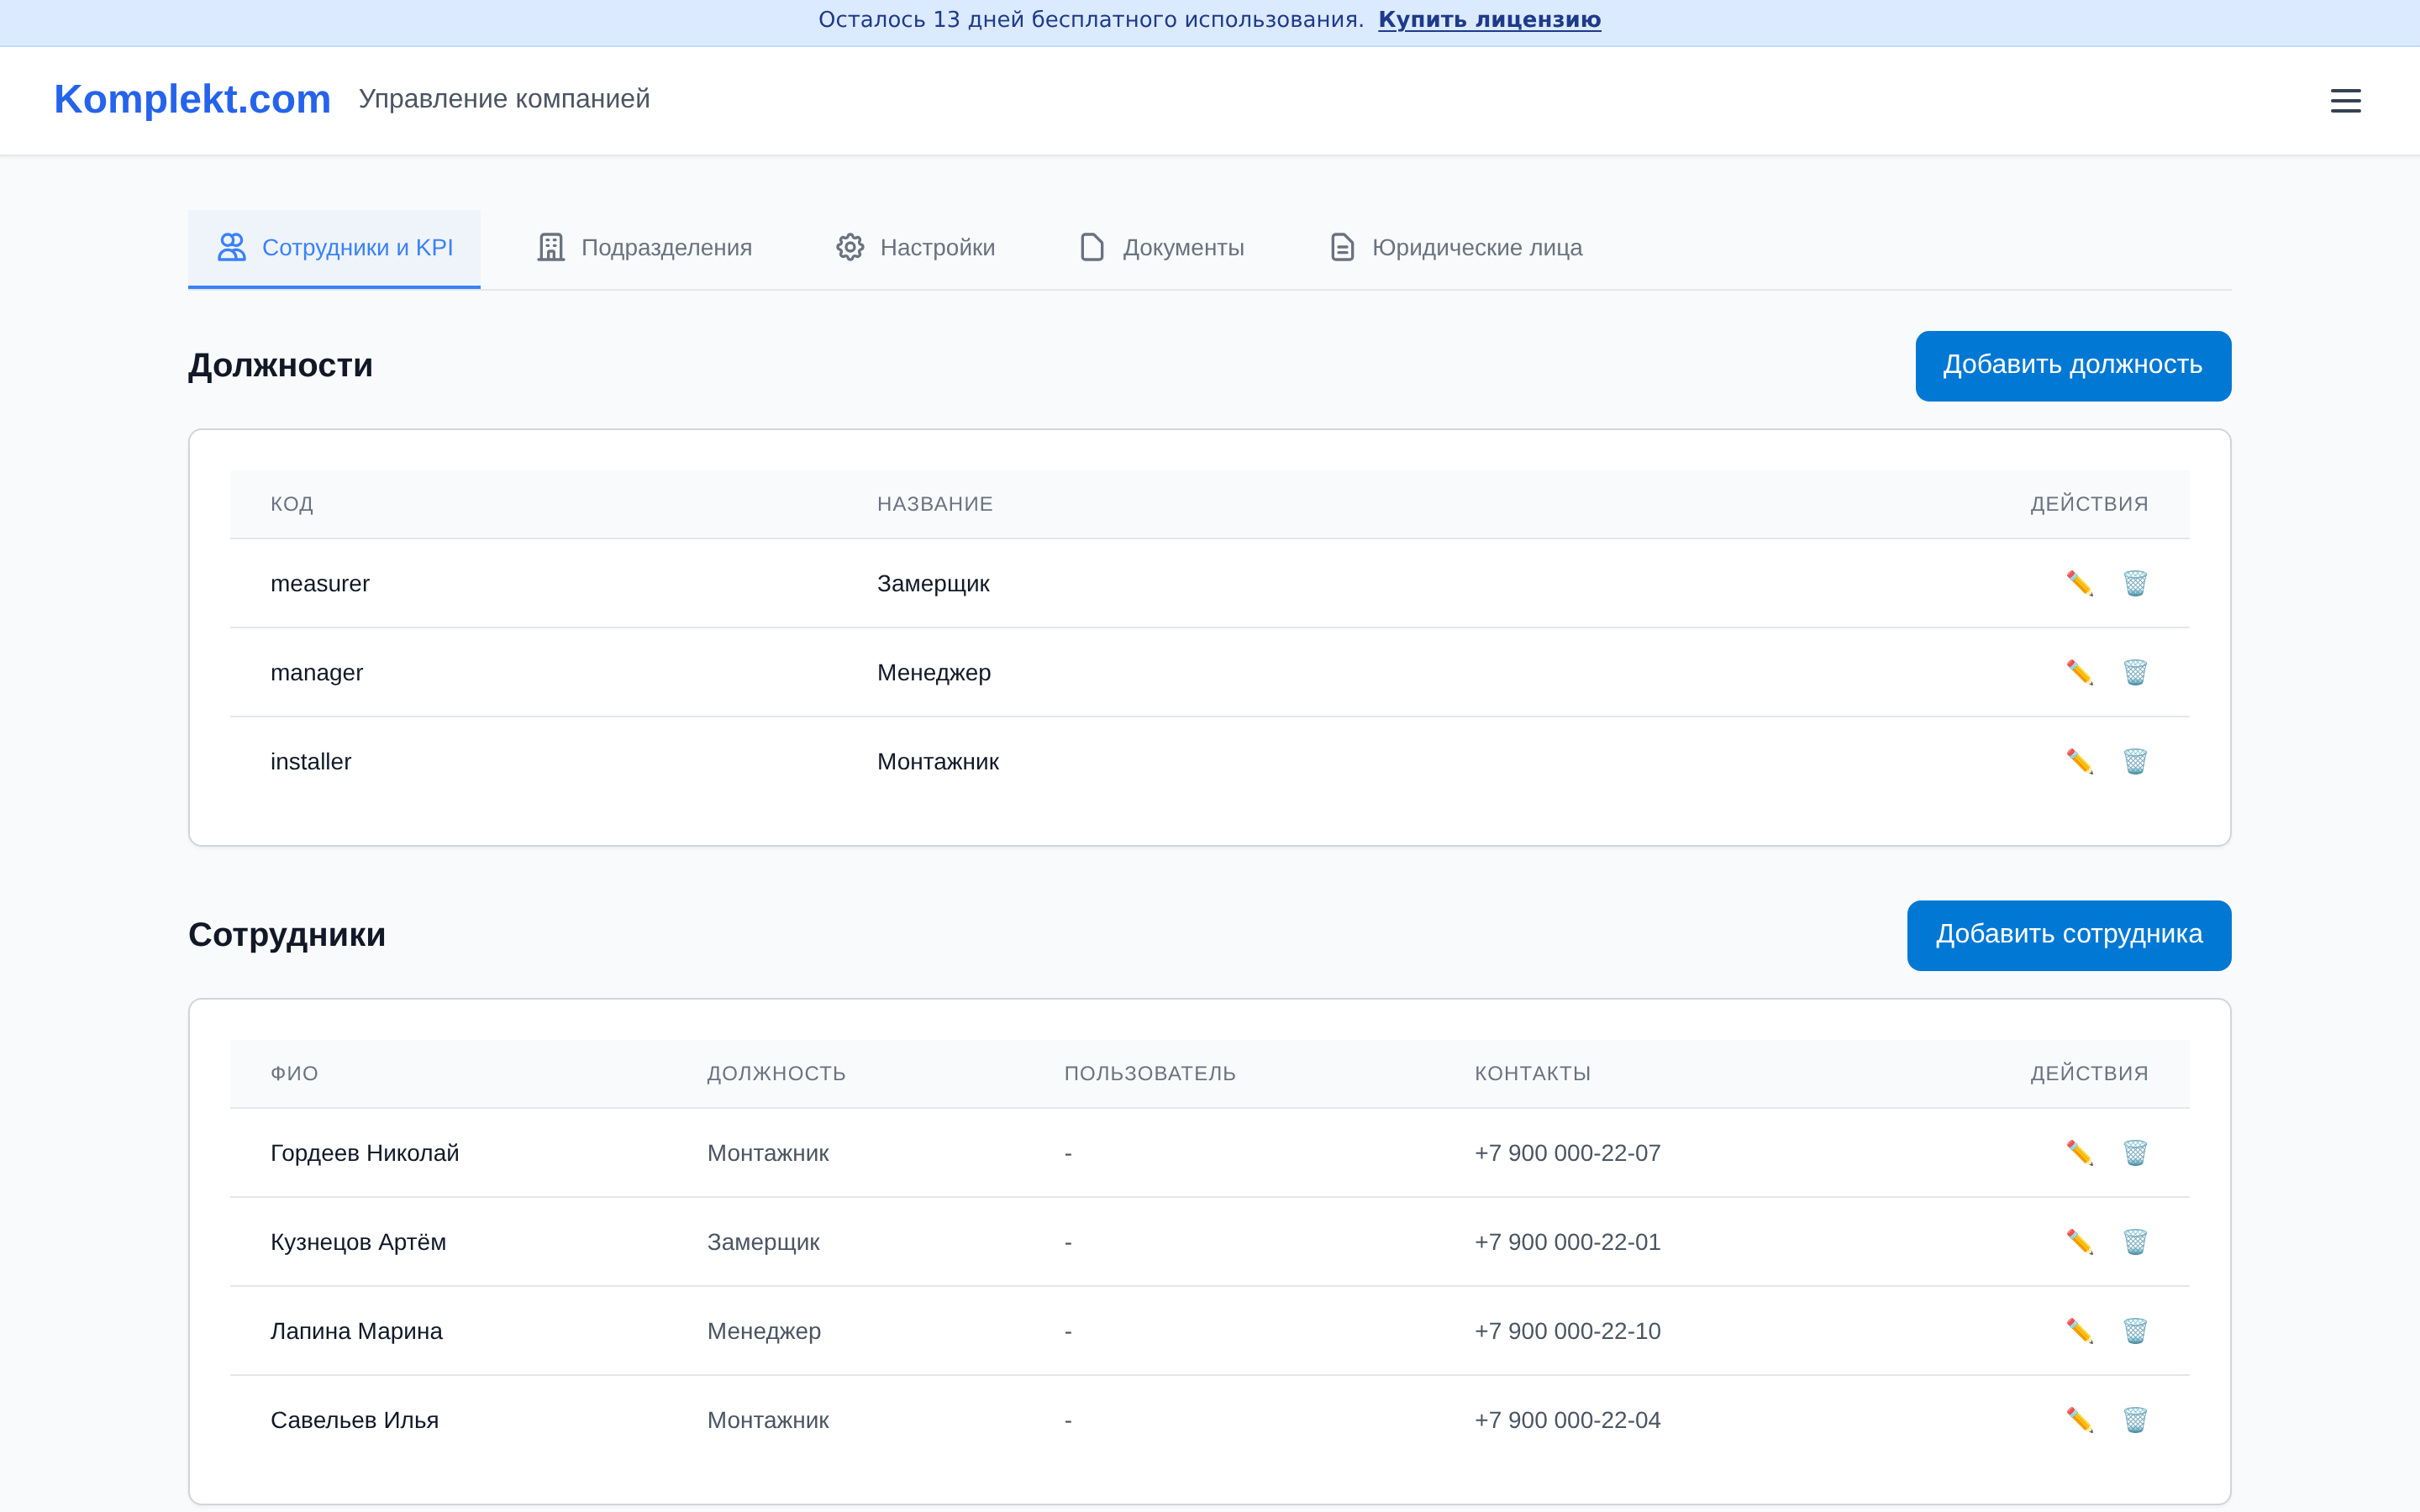This screenshot has height=1512, width=2420.
Task: Open the Юридические лица tab
Action: [1455, 247]
